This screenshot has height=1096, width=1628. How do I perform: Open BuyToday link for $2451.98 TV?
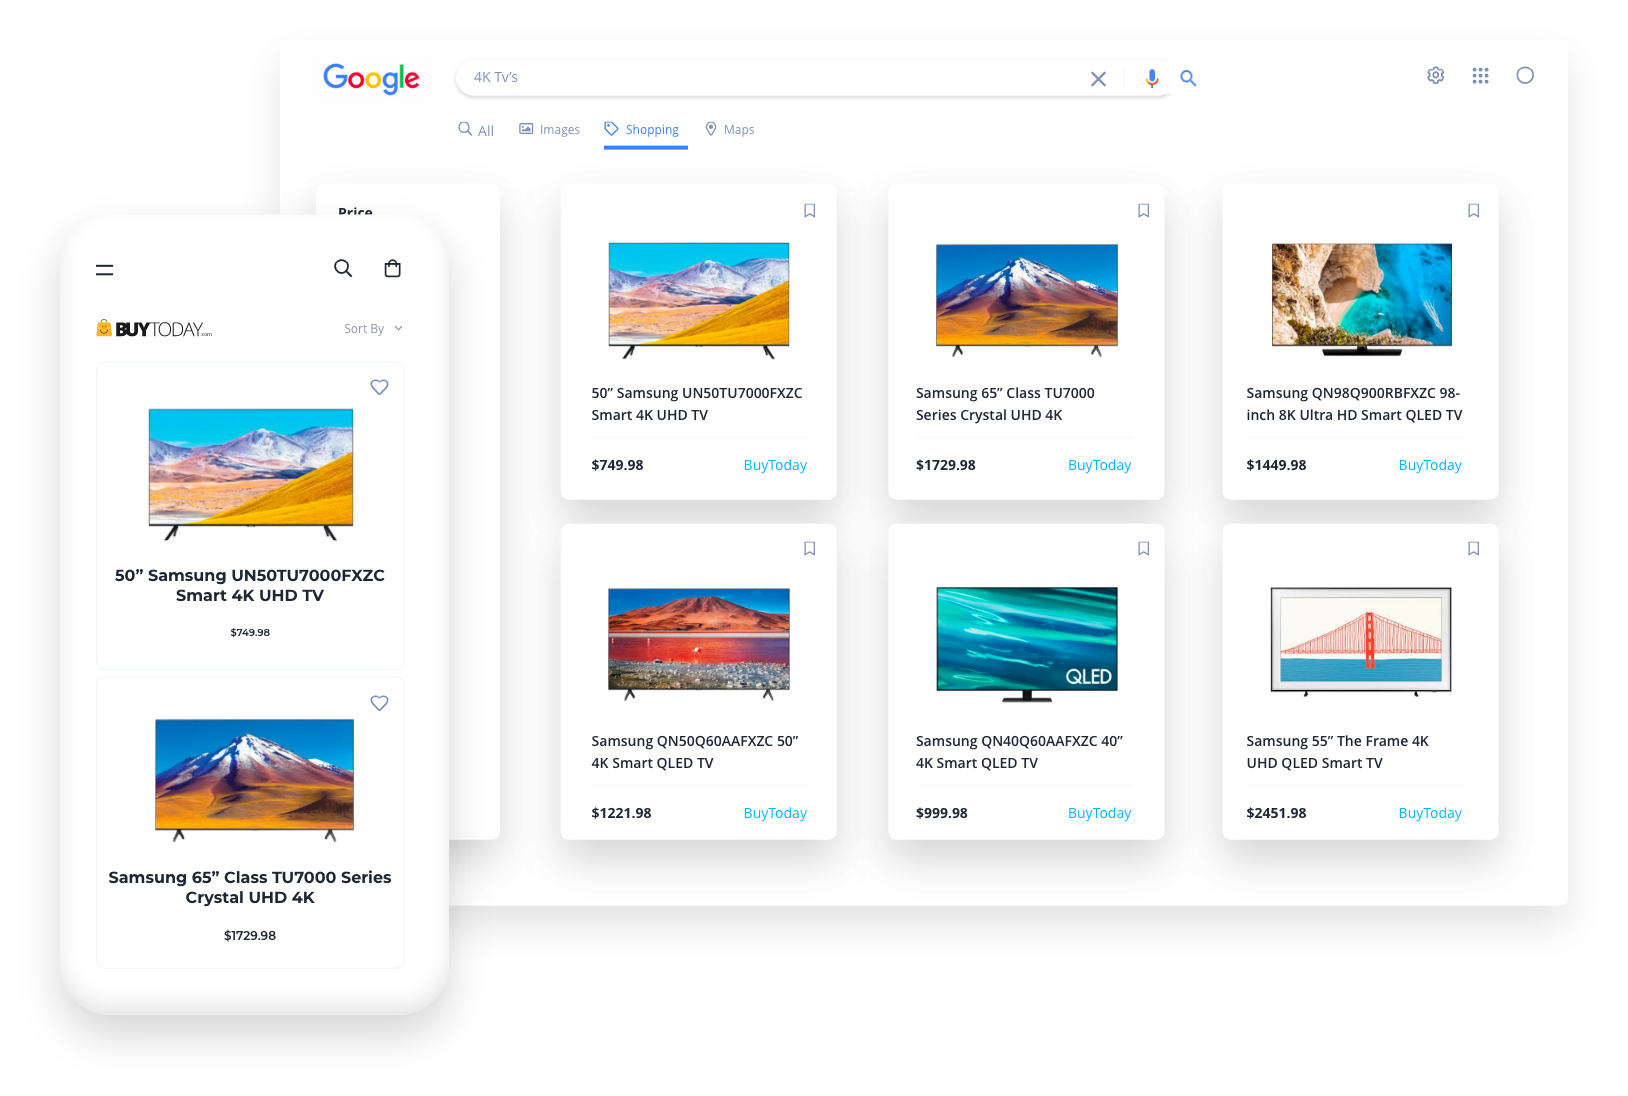coord(1430,813)
